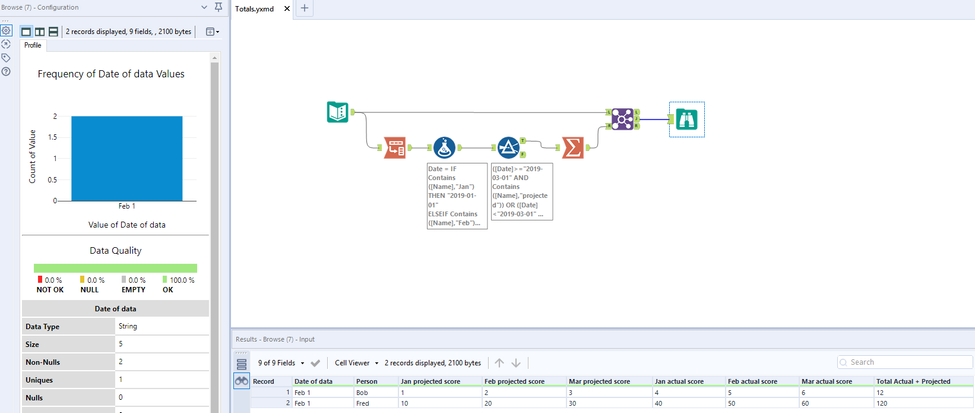The image size is (975, 413).
Task: Select the Jan projected score column header
Action: [440, 381]
